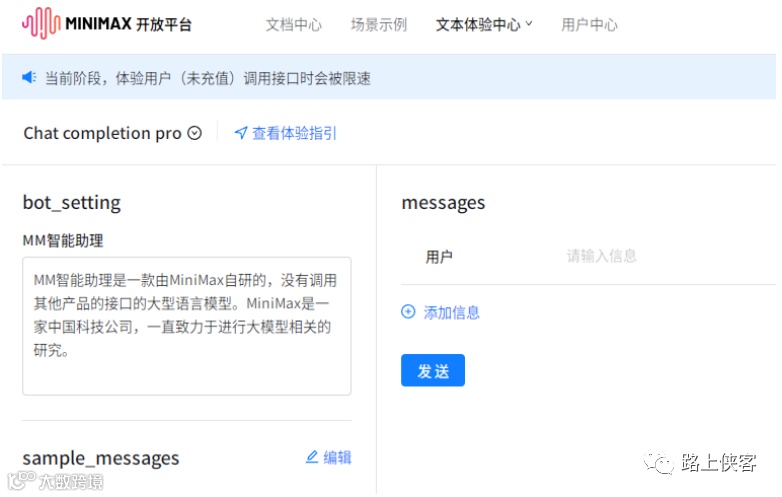This screenshot has height=497, width=782.
Task: Click the bot_setting heading
Action: coord(72,203)
